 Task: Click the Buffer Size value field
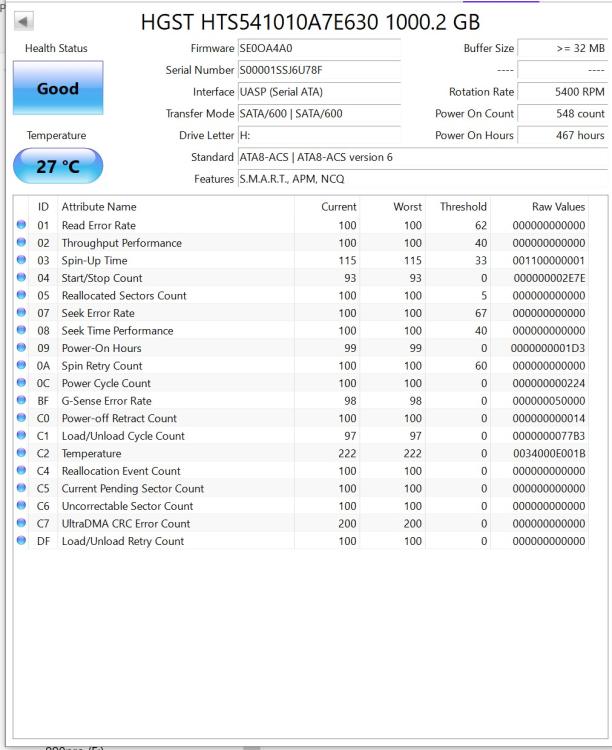[563, 48]
